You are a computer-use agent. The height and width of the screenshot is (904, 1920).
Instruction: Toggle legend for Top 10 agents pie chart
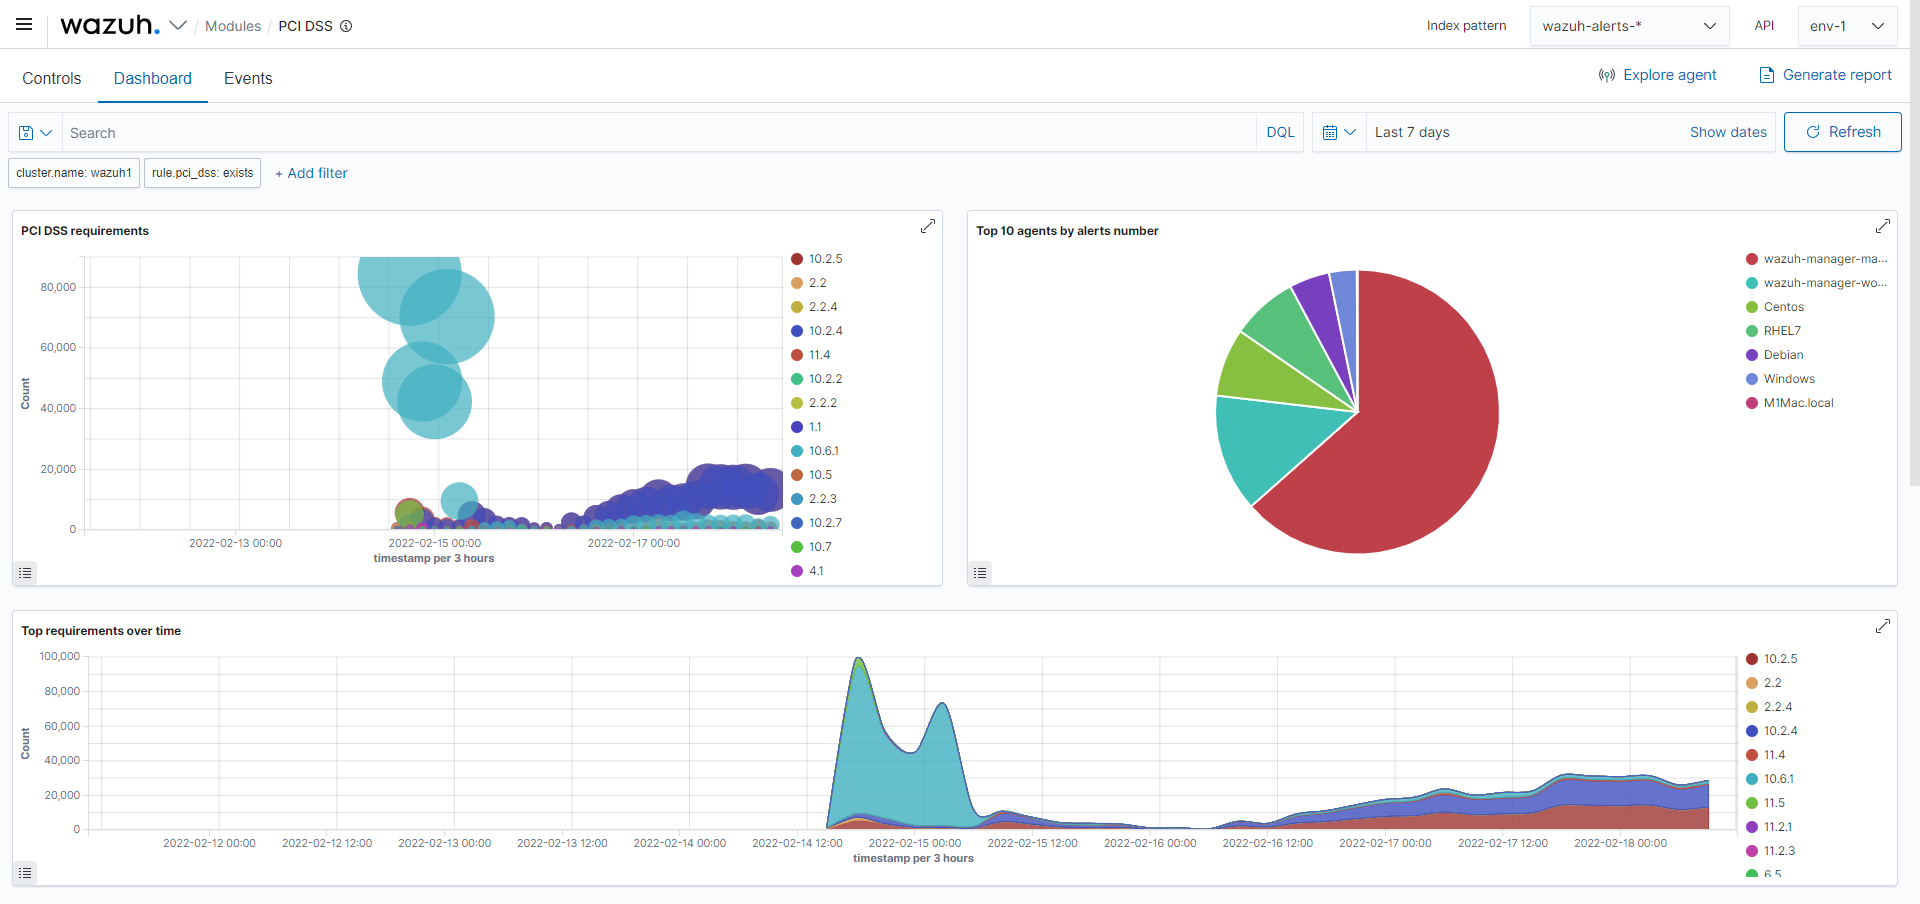click(980, 573)
